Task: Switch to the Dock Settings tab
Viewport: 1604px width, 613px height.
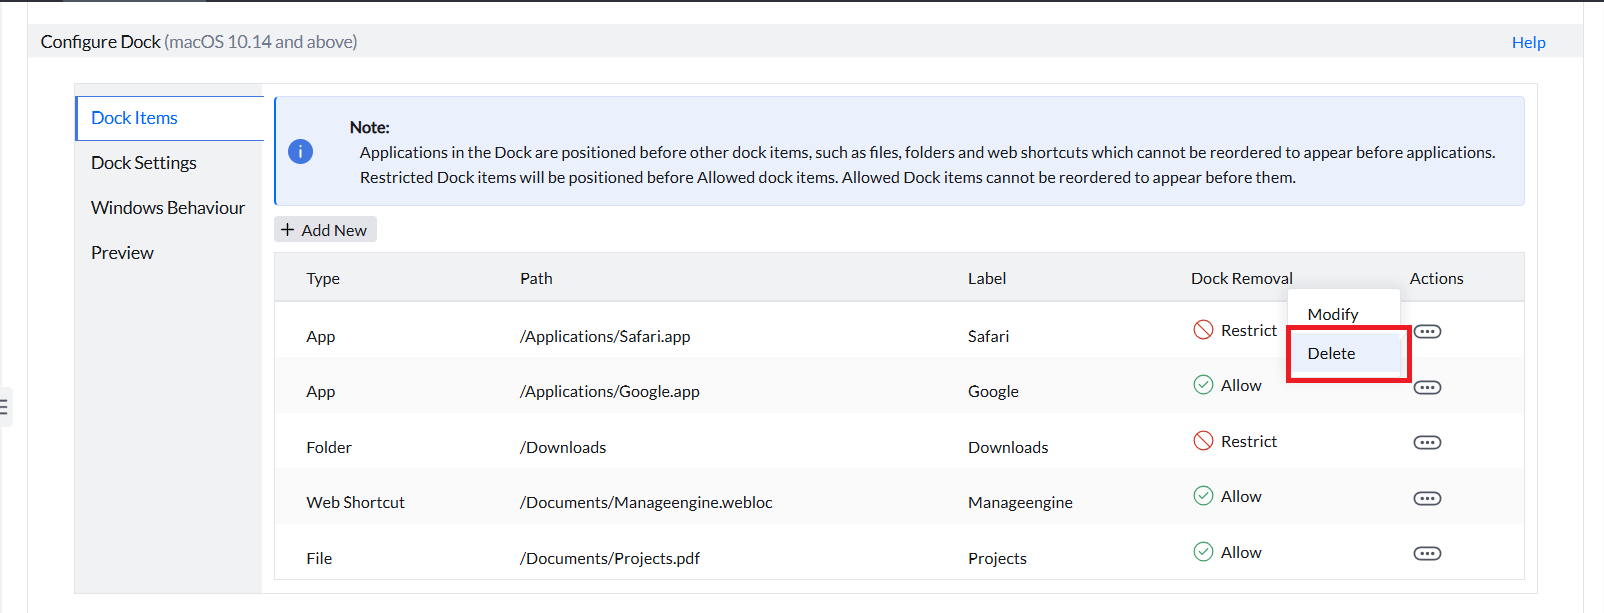Action: (144, 163)
